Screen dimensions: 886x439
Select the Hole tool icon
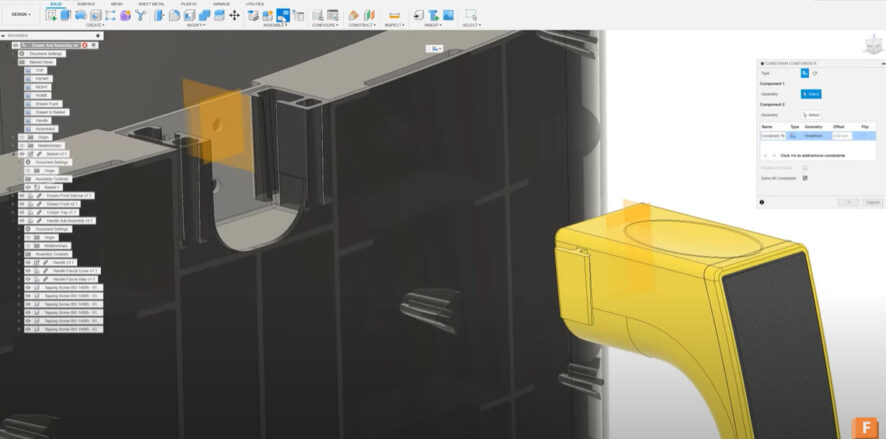(95, 15)
